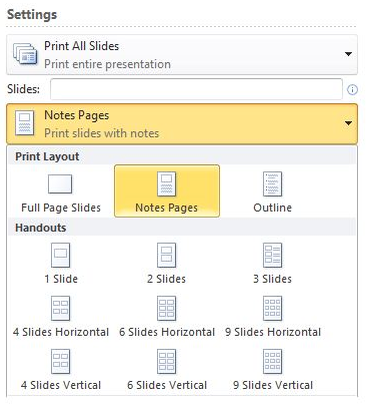This screenshot has width=370, height=404.
Task: Collapse the Notes Pages layout dropdown
Action: coord(182,124)
